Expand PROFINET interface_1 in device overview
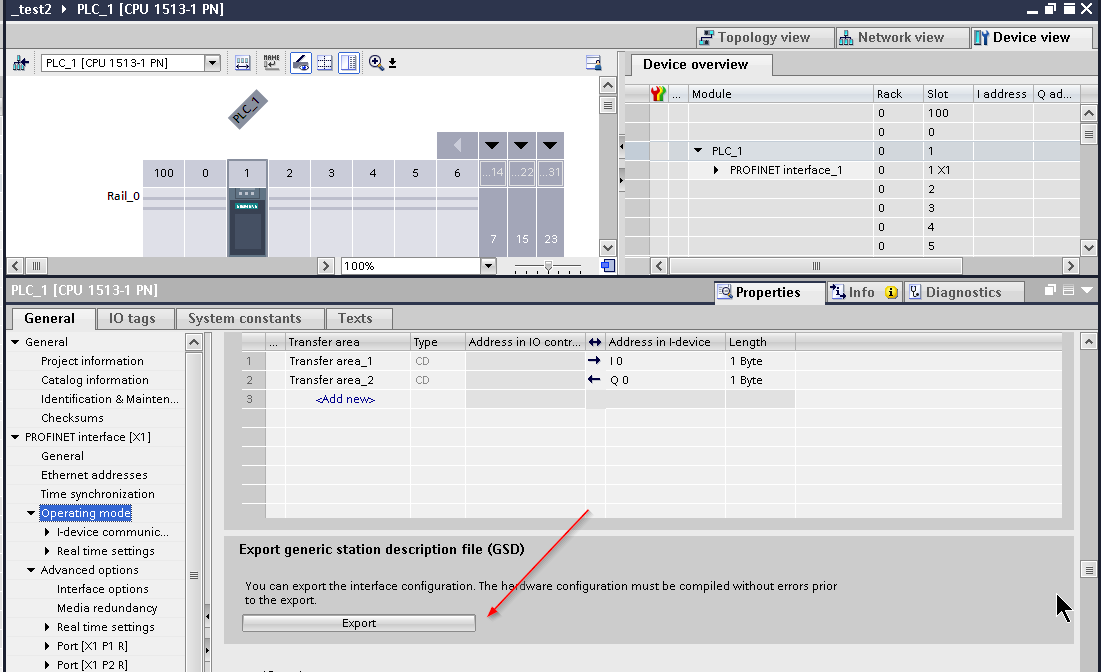The image size is (1101, 672). pos(716,170)
